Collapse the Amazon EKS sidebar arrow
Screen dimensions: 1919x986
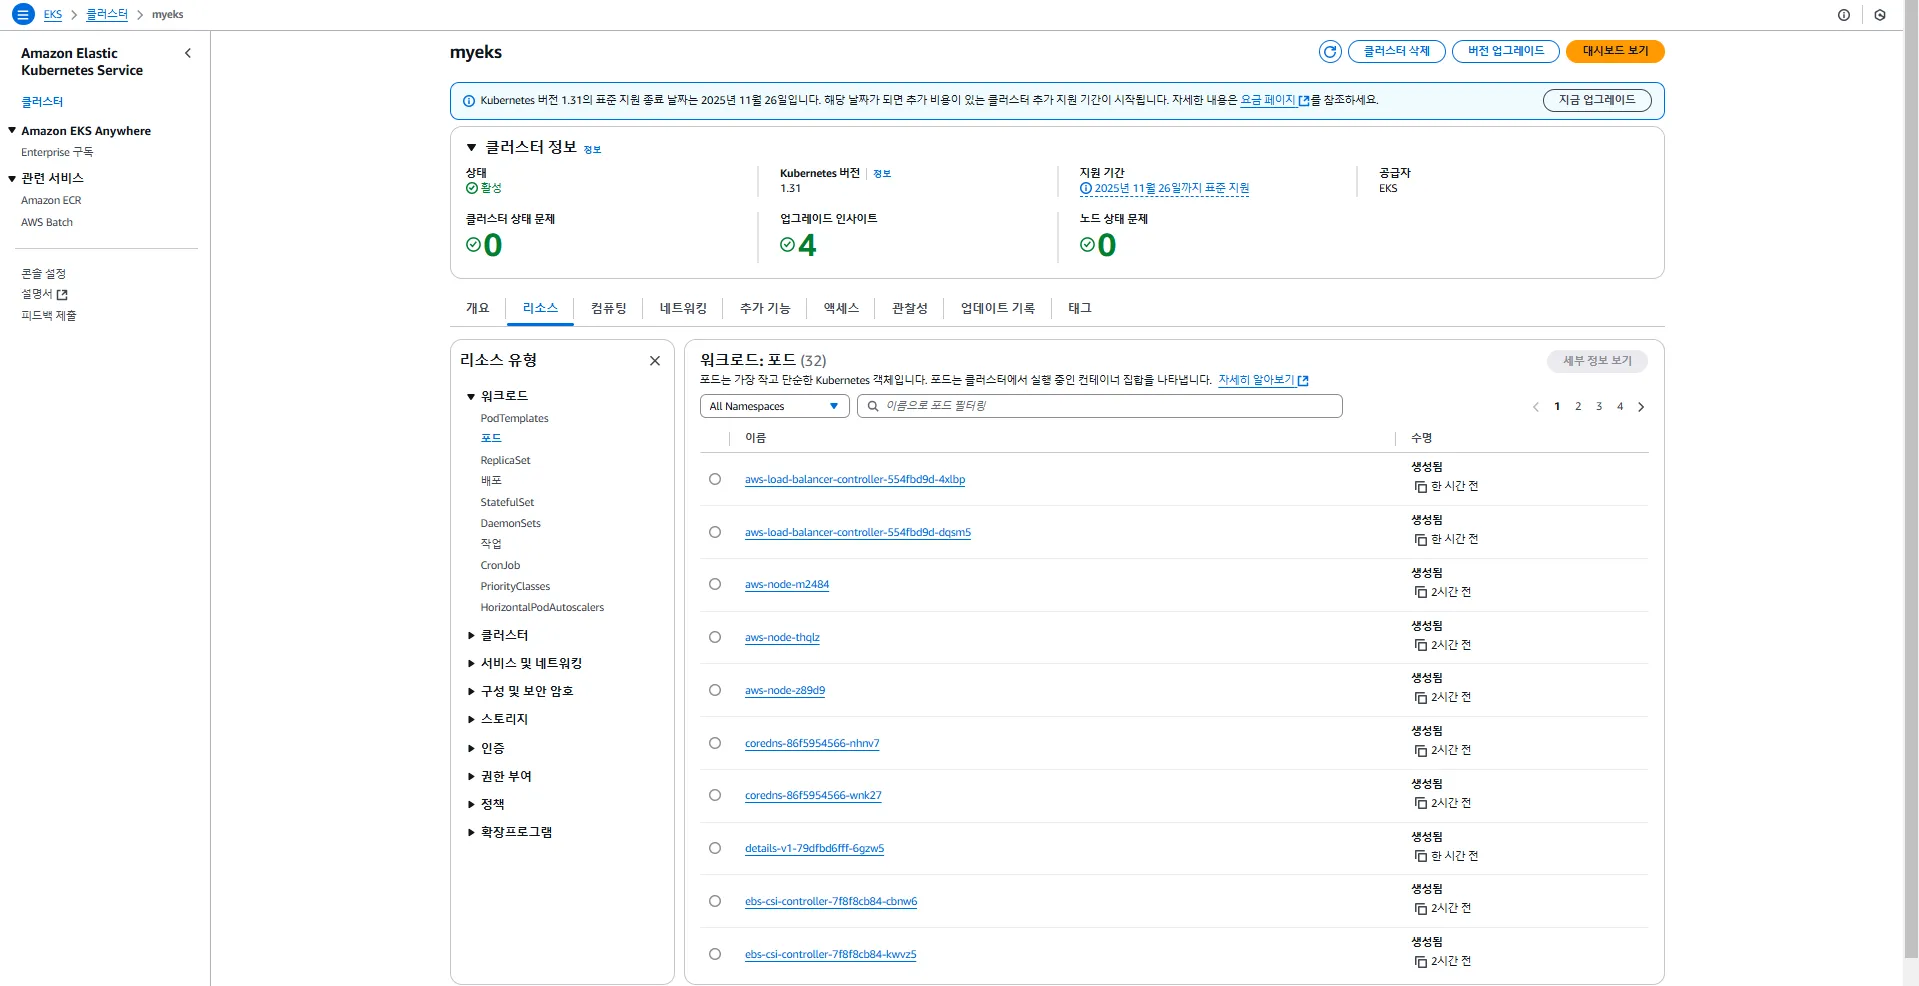(x=188, y=53)
